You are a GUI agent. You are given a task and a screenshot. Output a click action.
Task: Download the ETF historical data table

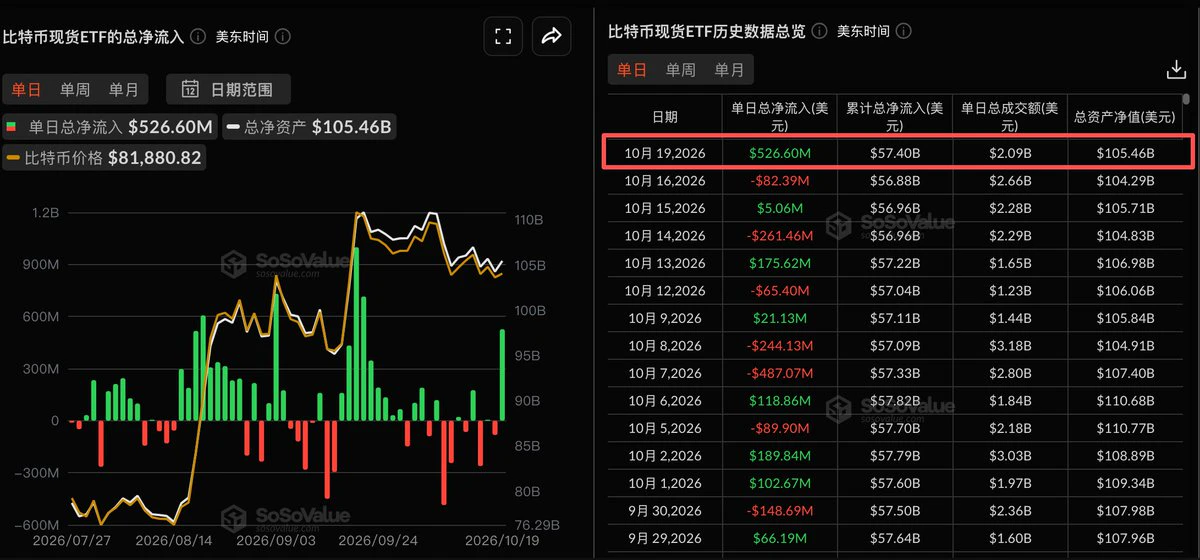[1176, 69]
